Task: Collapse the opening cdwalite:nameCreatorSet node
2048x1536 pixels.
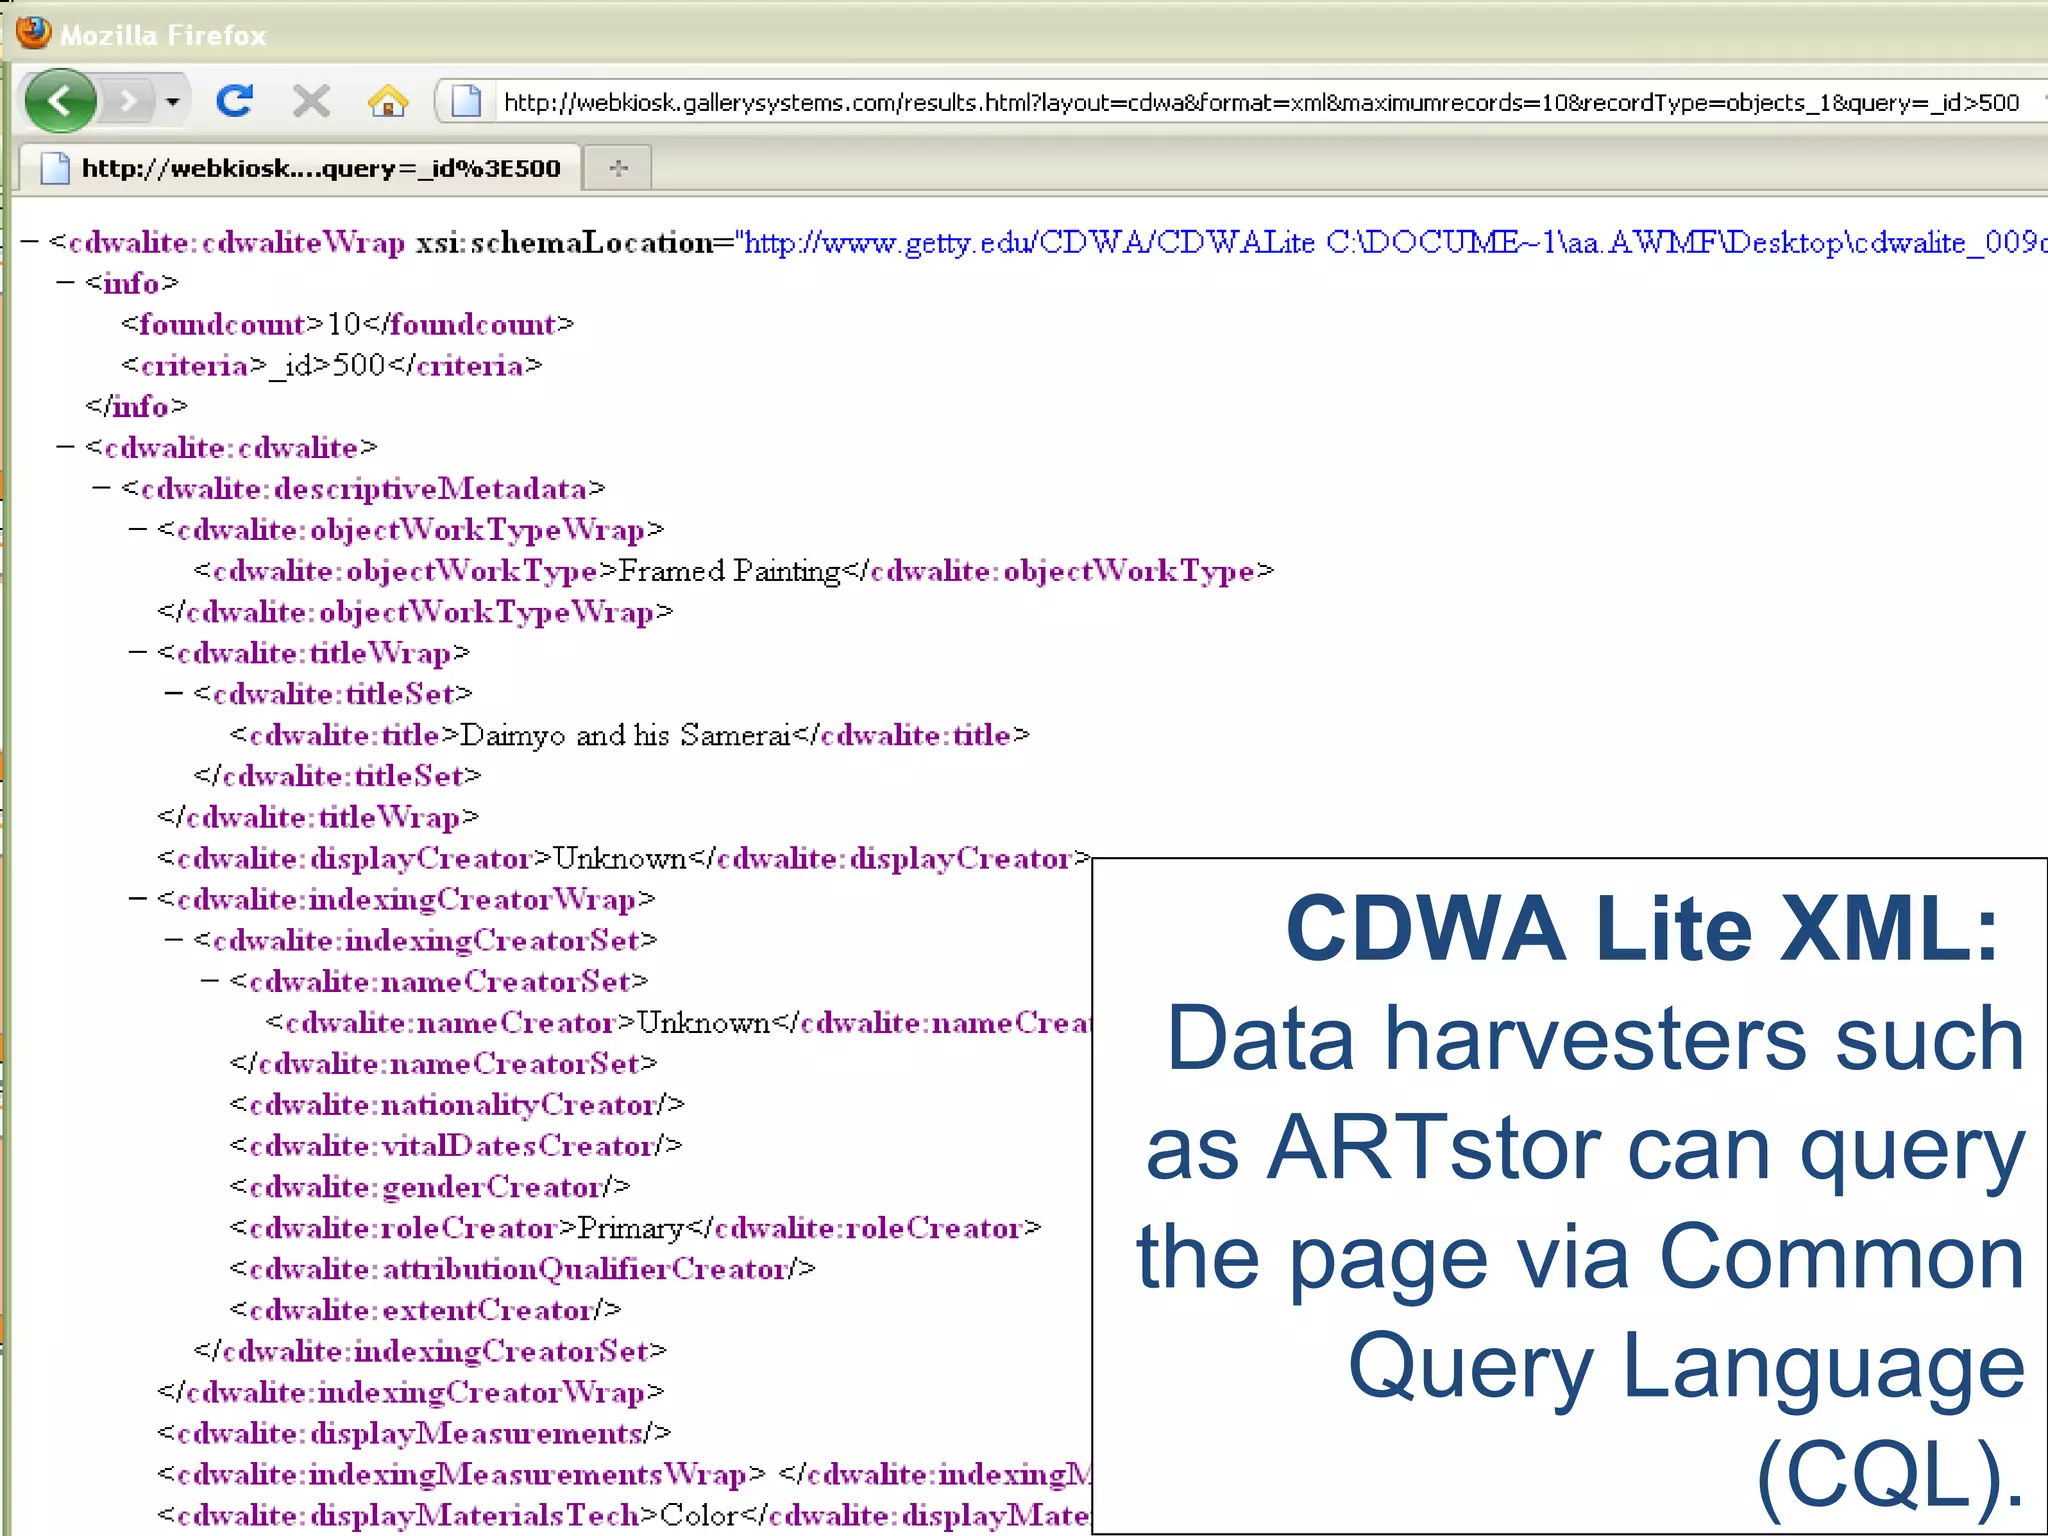Action: 210,981
